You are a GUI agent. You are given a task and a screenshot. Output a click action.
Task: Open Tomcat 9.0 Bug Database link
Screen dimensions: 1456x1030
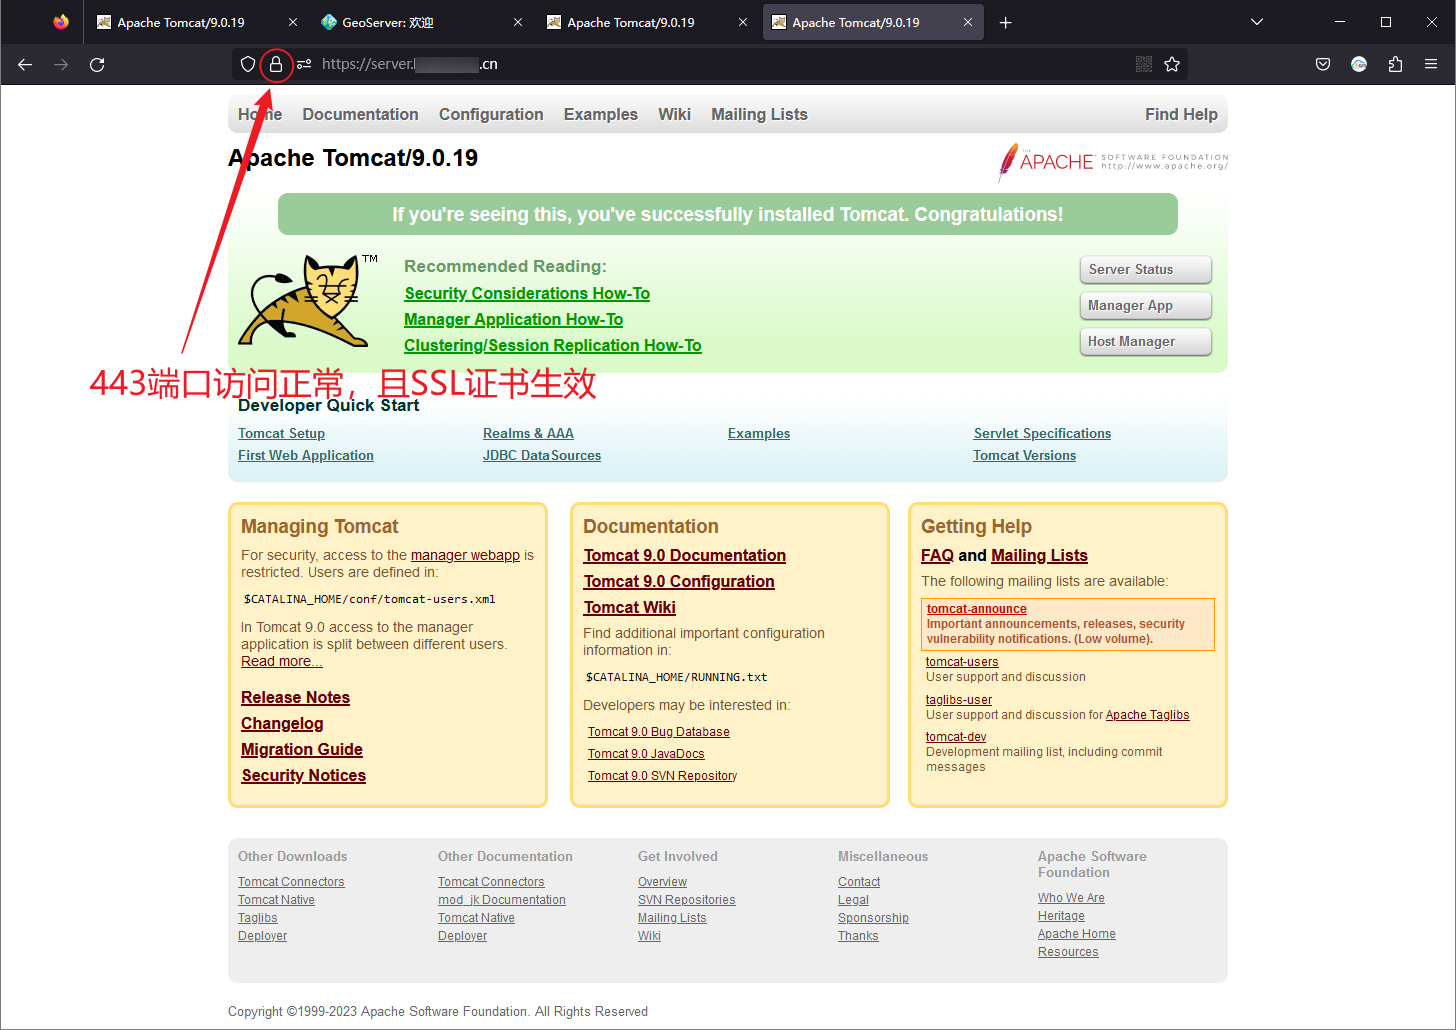pyautogui.click(x=659, y=732)
